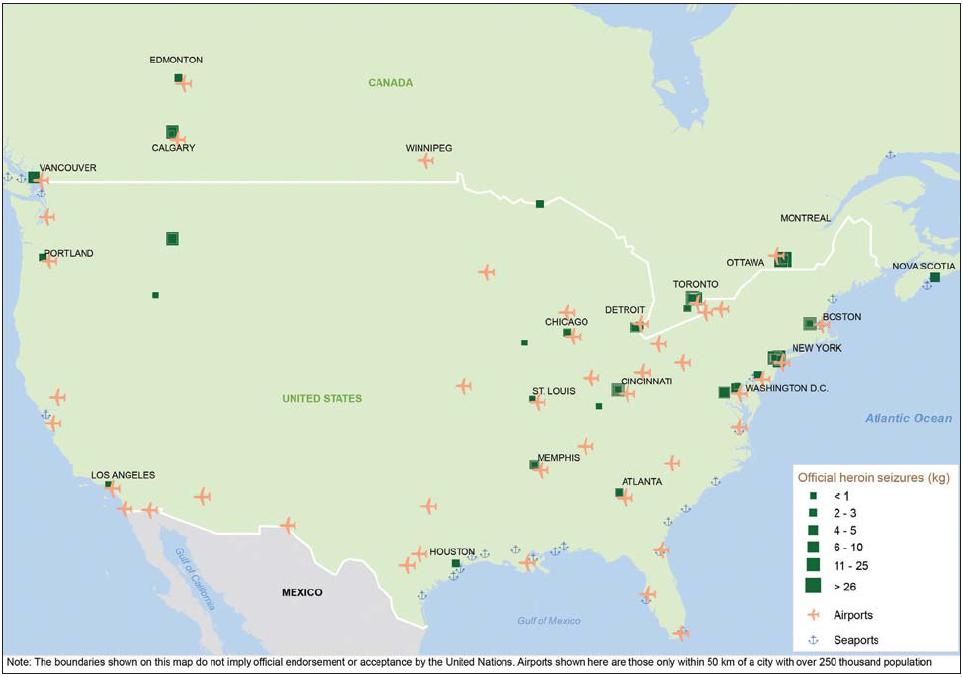
Task: Click the smallest '< 1' legend square
Action: point(813,496)
